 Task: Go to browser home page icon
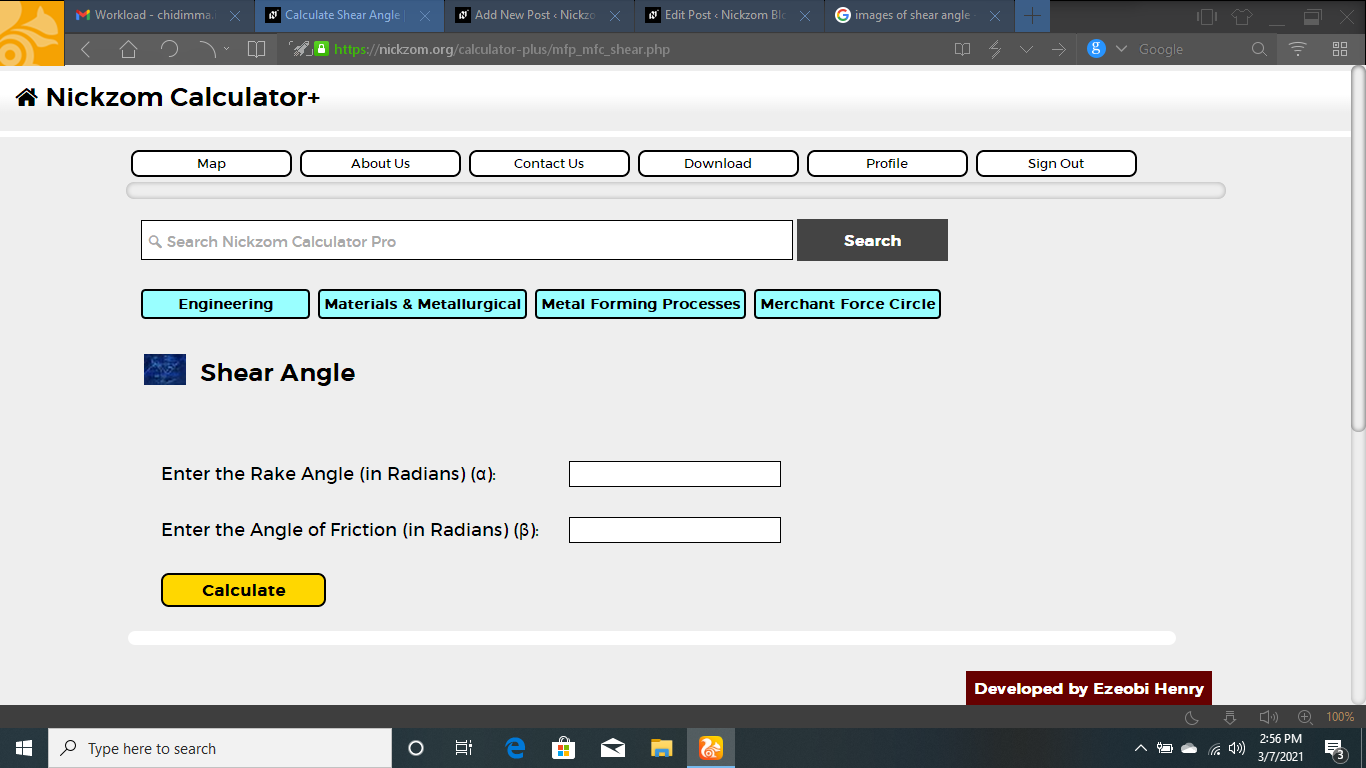coord(128,49)
